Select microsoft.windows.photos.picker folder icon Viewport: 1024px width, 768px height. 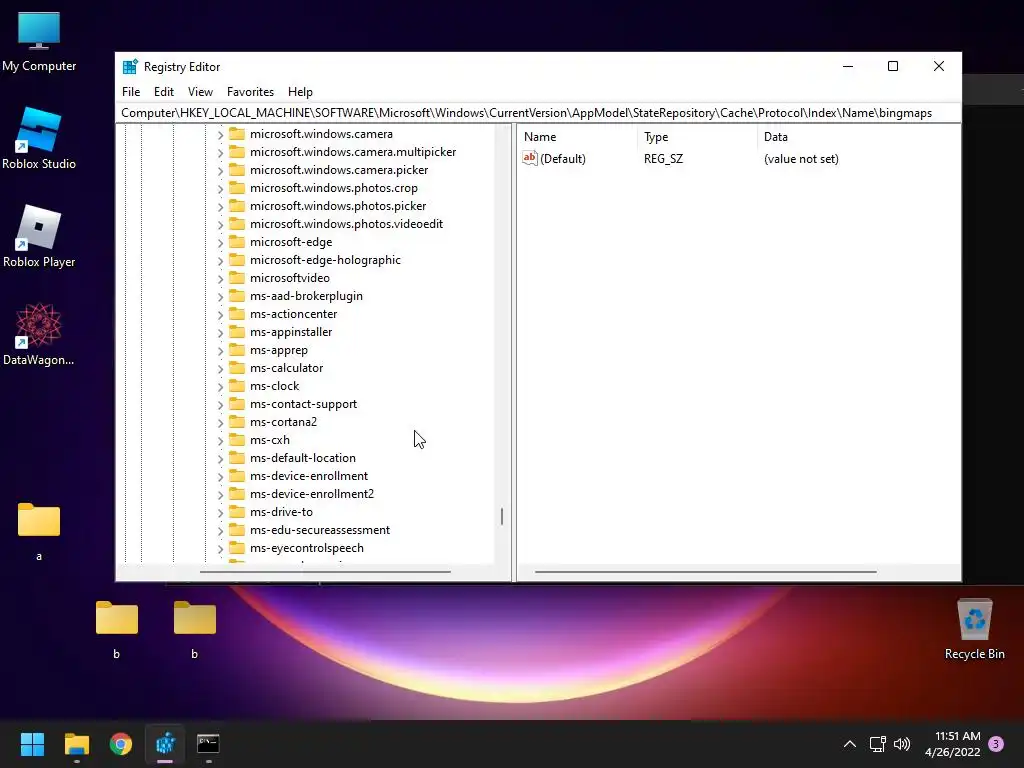tap(237, 206)
